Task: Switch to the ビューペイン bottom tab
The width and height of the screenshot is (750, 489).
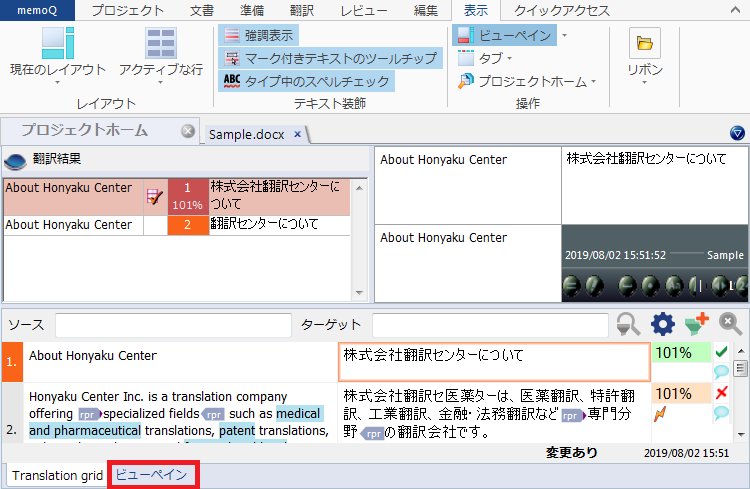Action: tap(149, 475)
